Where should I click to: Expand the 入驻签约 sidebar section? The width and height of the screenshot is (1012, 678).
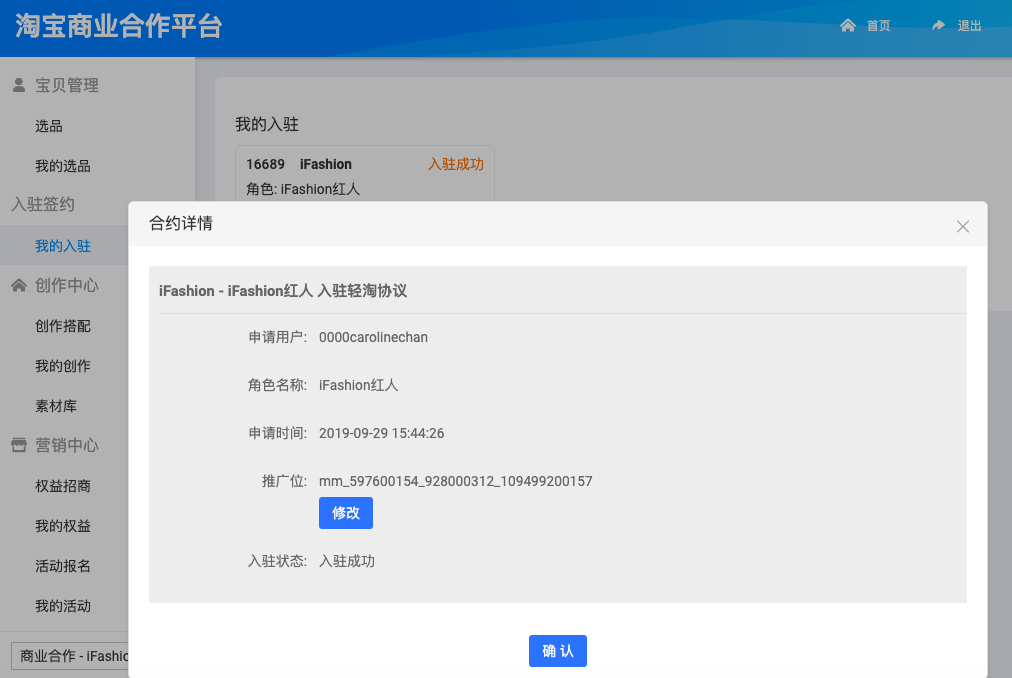(43, 205)
